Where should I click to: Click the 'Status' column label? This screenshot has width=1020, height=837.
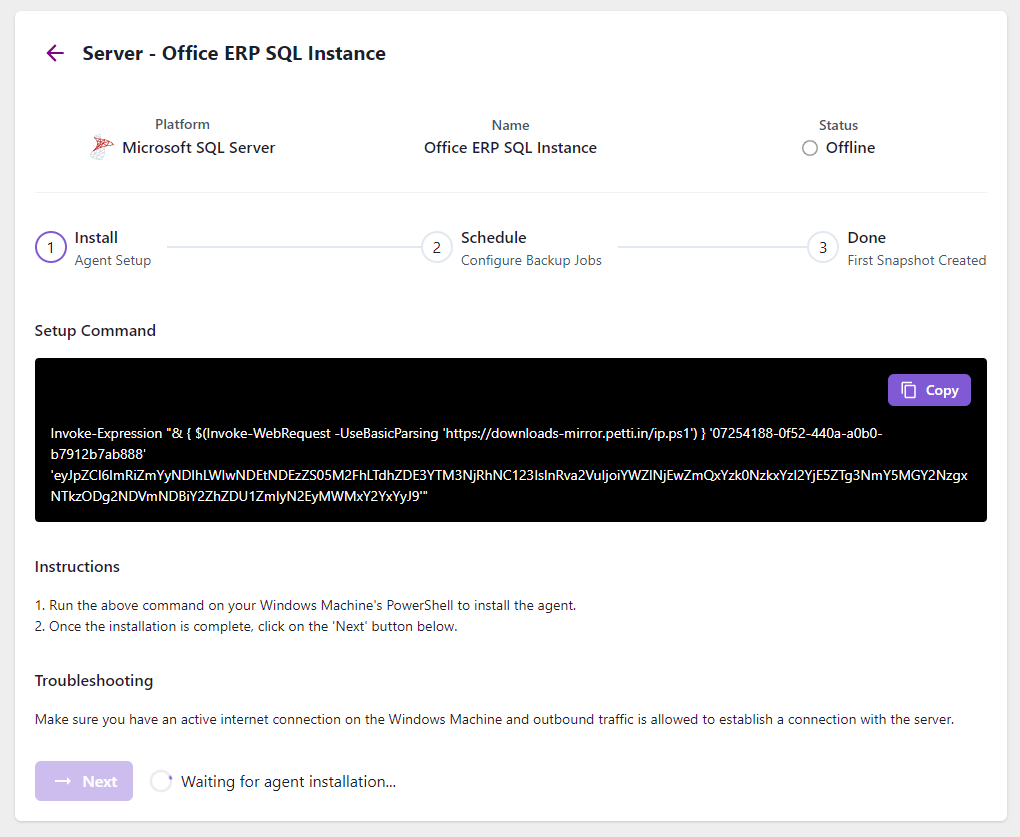839,125
